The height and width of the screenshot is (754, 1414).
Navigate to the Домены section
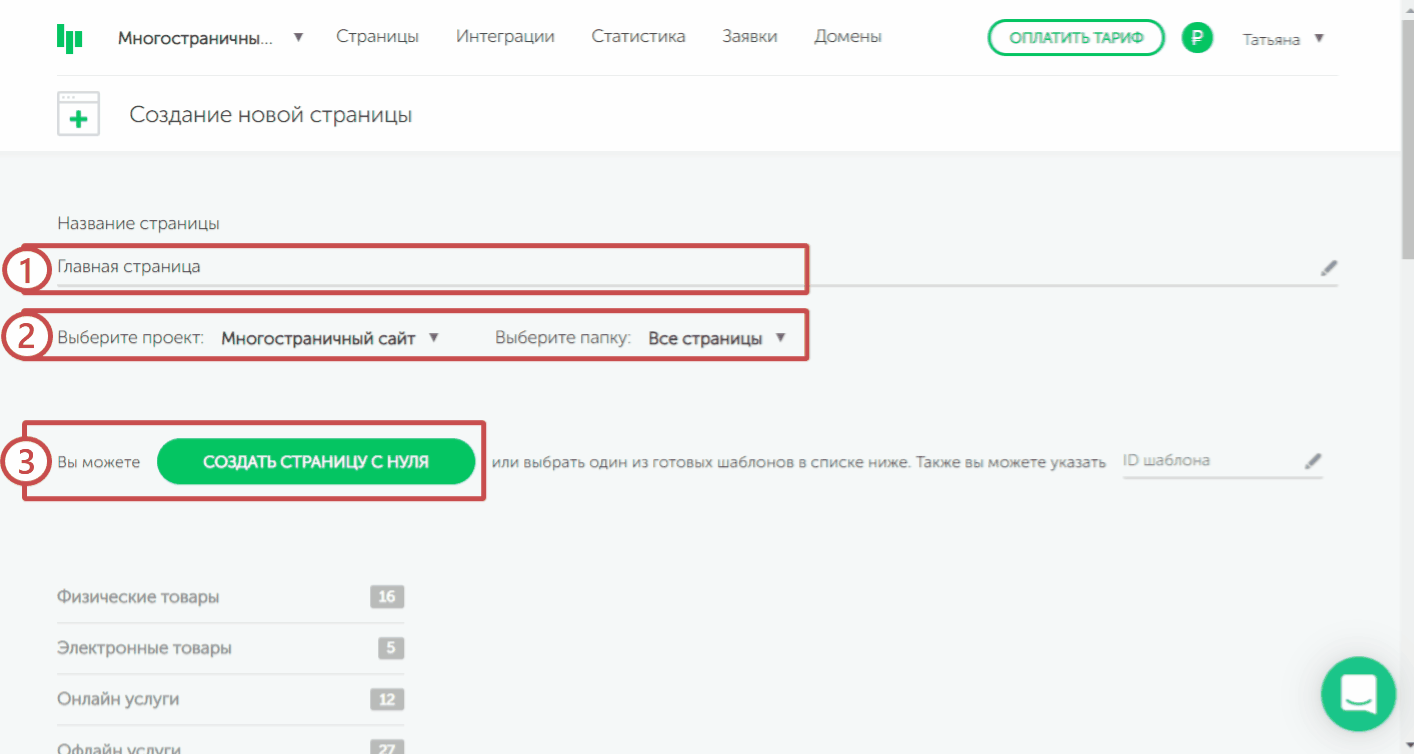point(847,37)
